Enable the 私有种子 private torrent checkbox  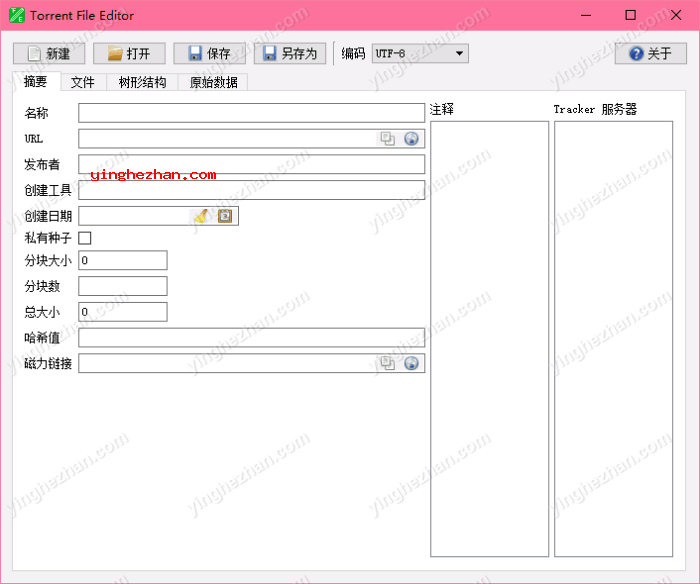tap(85, 238)
